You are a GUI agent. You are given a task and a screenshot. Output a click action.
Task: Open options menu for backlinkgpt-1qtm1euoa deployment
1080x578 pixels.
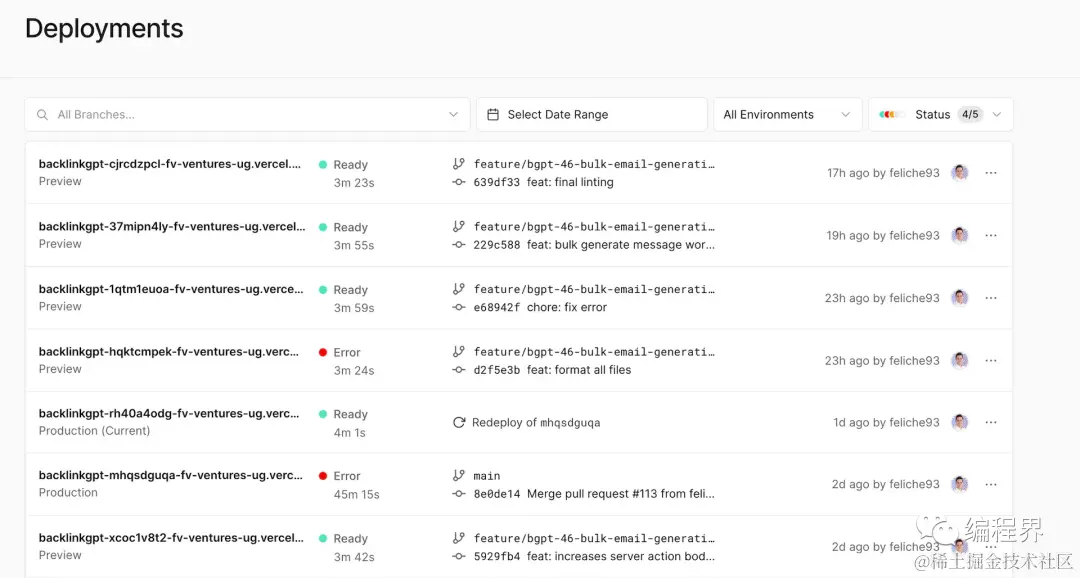pyautogui.click(x=990, y=298)
